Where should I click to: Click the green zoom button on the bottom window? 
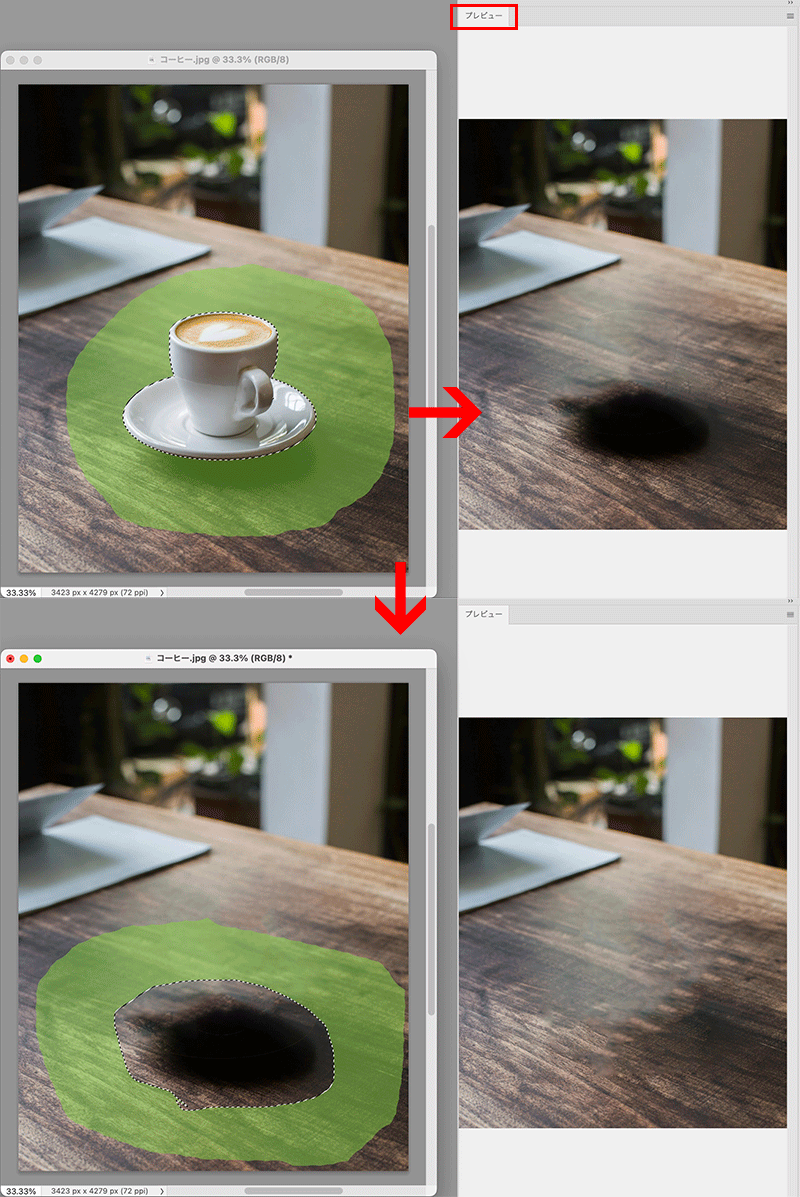(38, 659)
